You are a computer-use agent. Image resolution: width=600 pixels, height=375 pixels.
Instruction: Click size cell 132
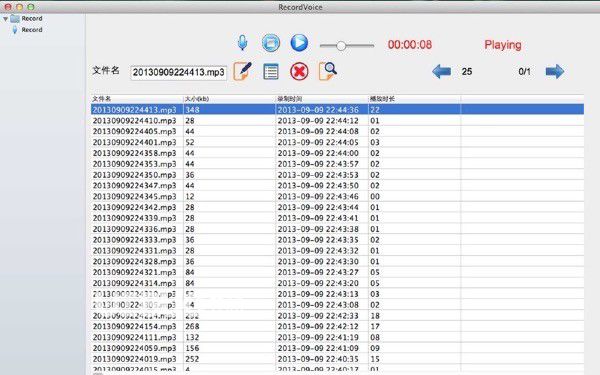(192, 338)
